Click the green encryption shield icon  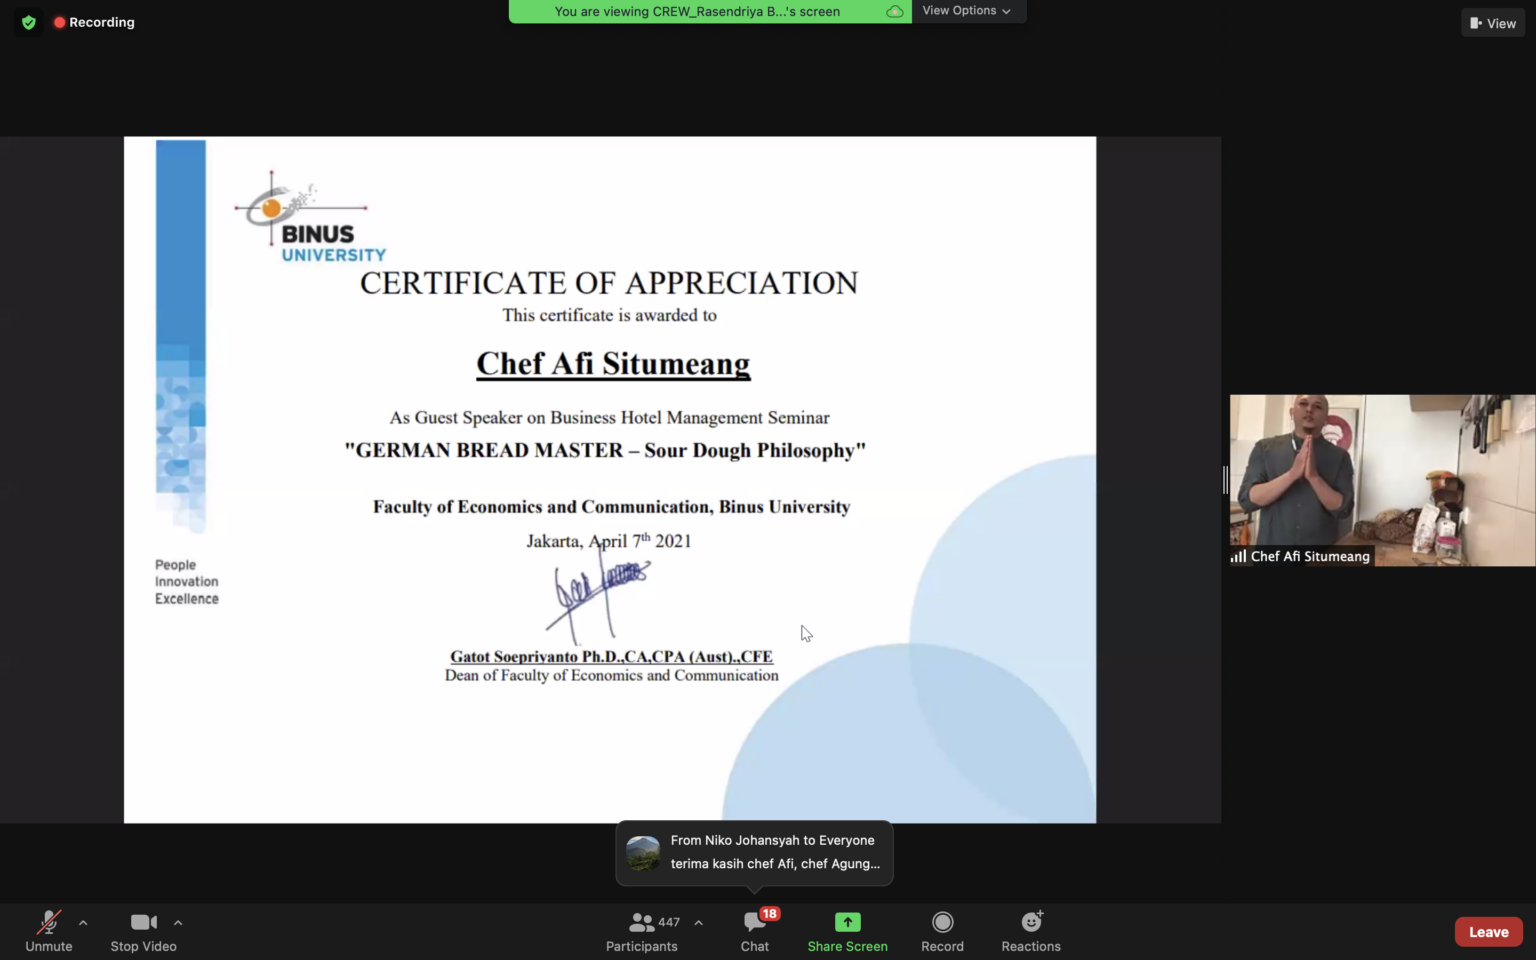(x=29, y=22)
